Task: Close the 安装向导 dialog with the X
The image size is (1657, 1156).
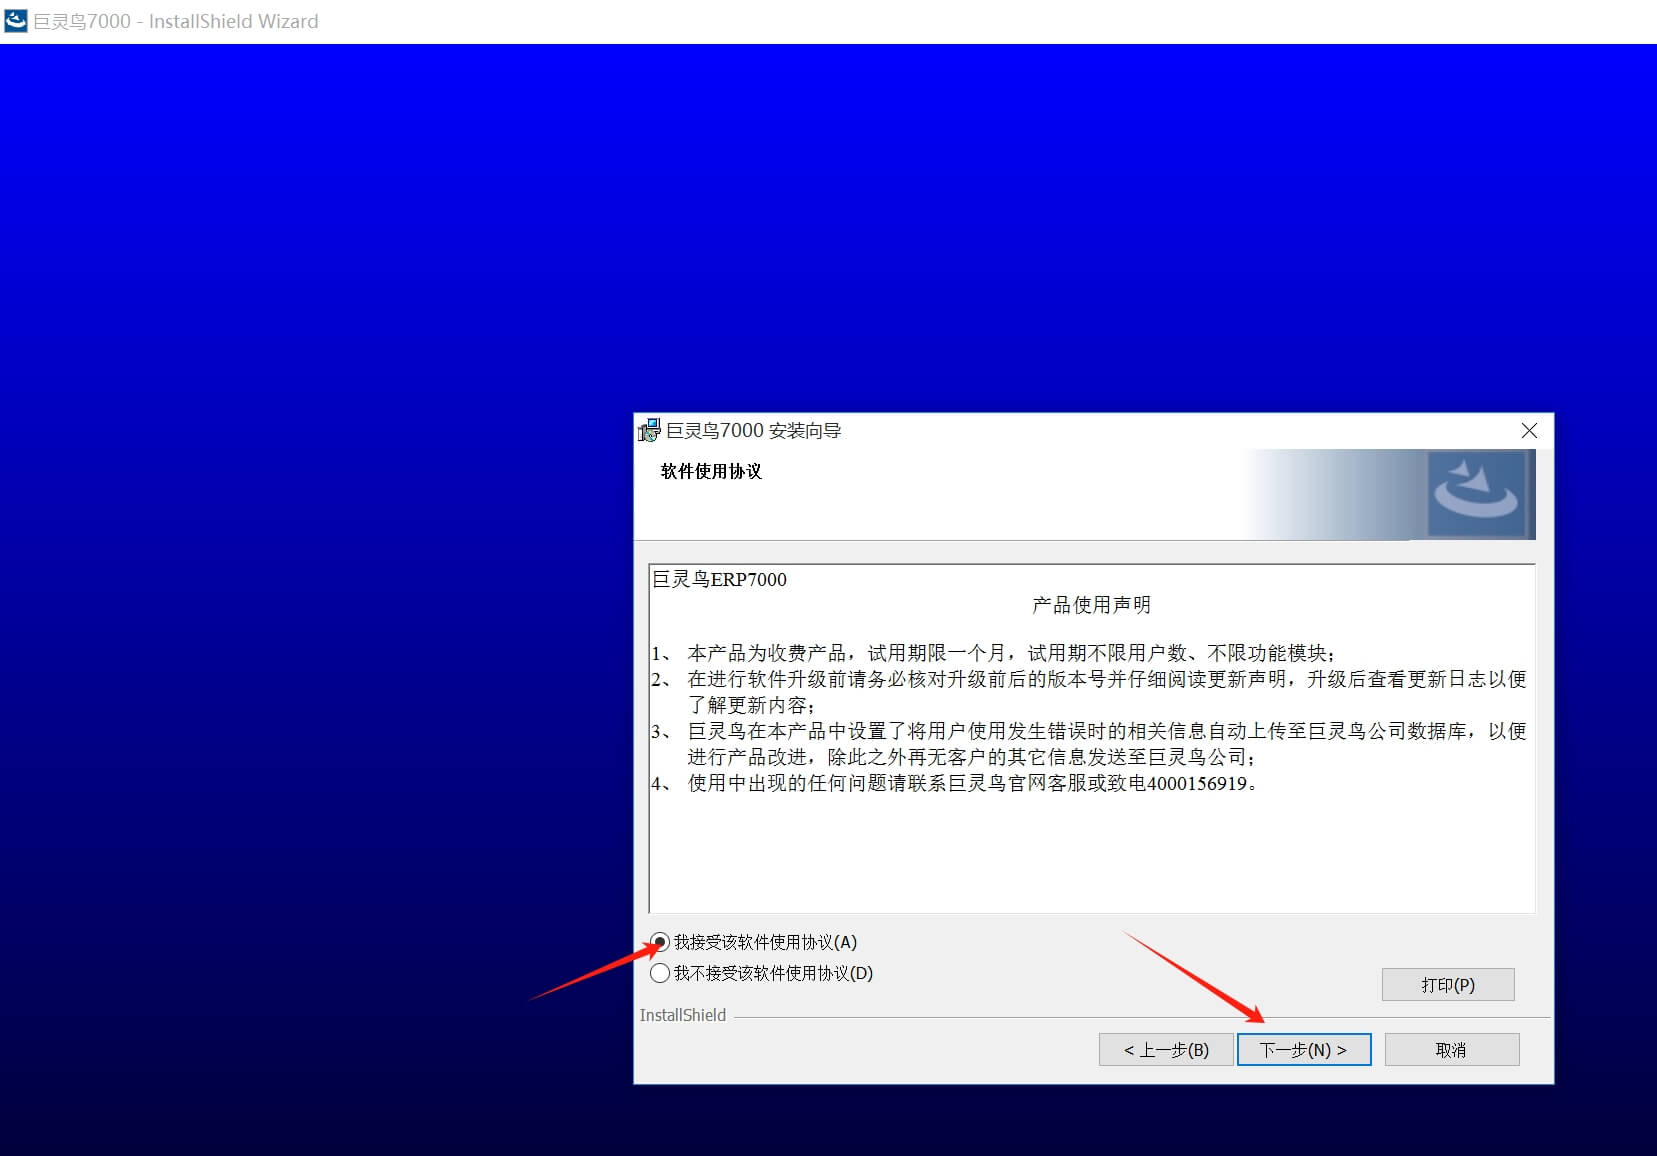Action: [1529, 431]
